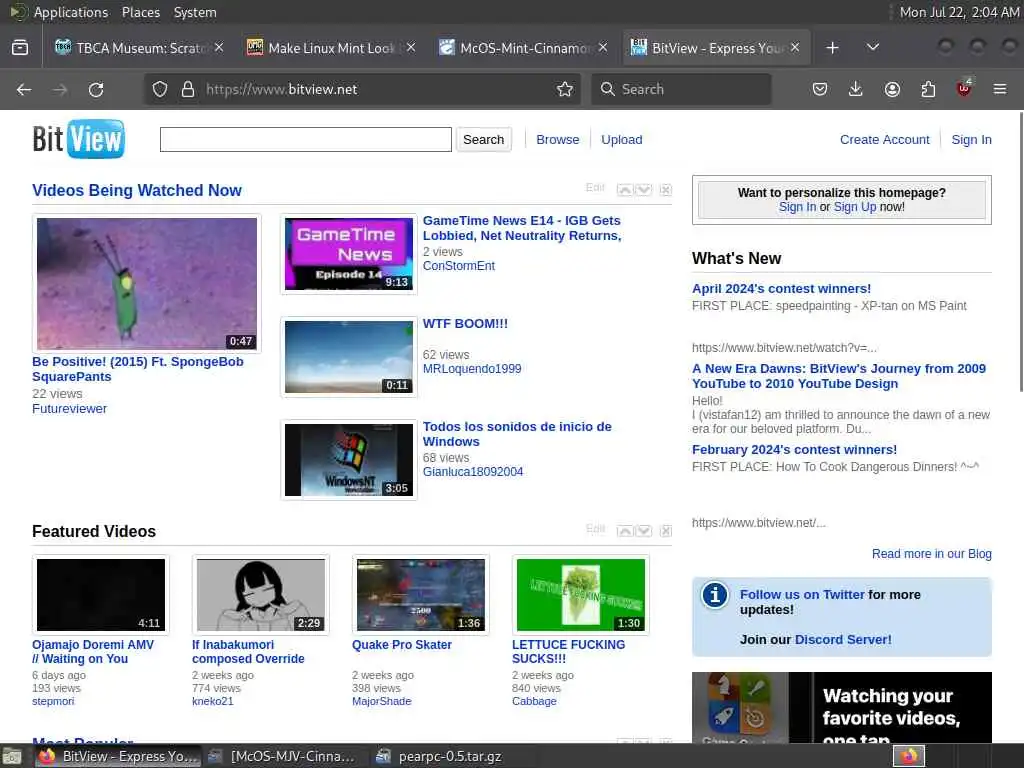
Task: Open the Places menu
Action: [140, 12]
